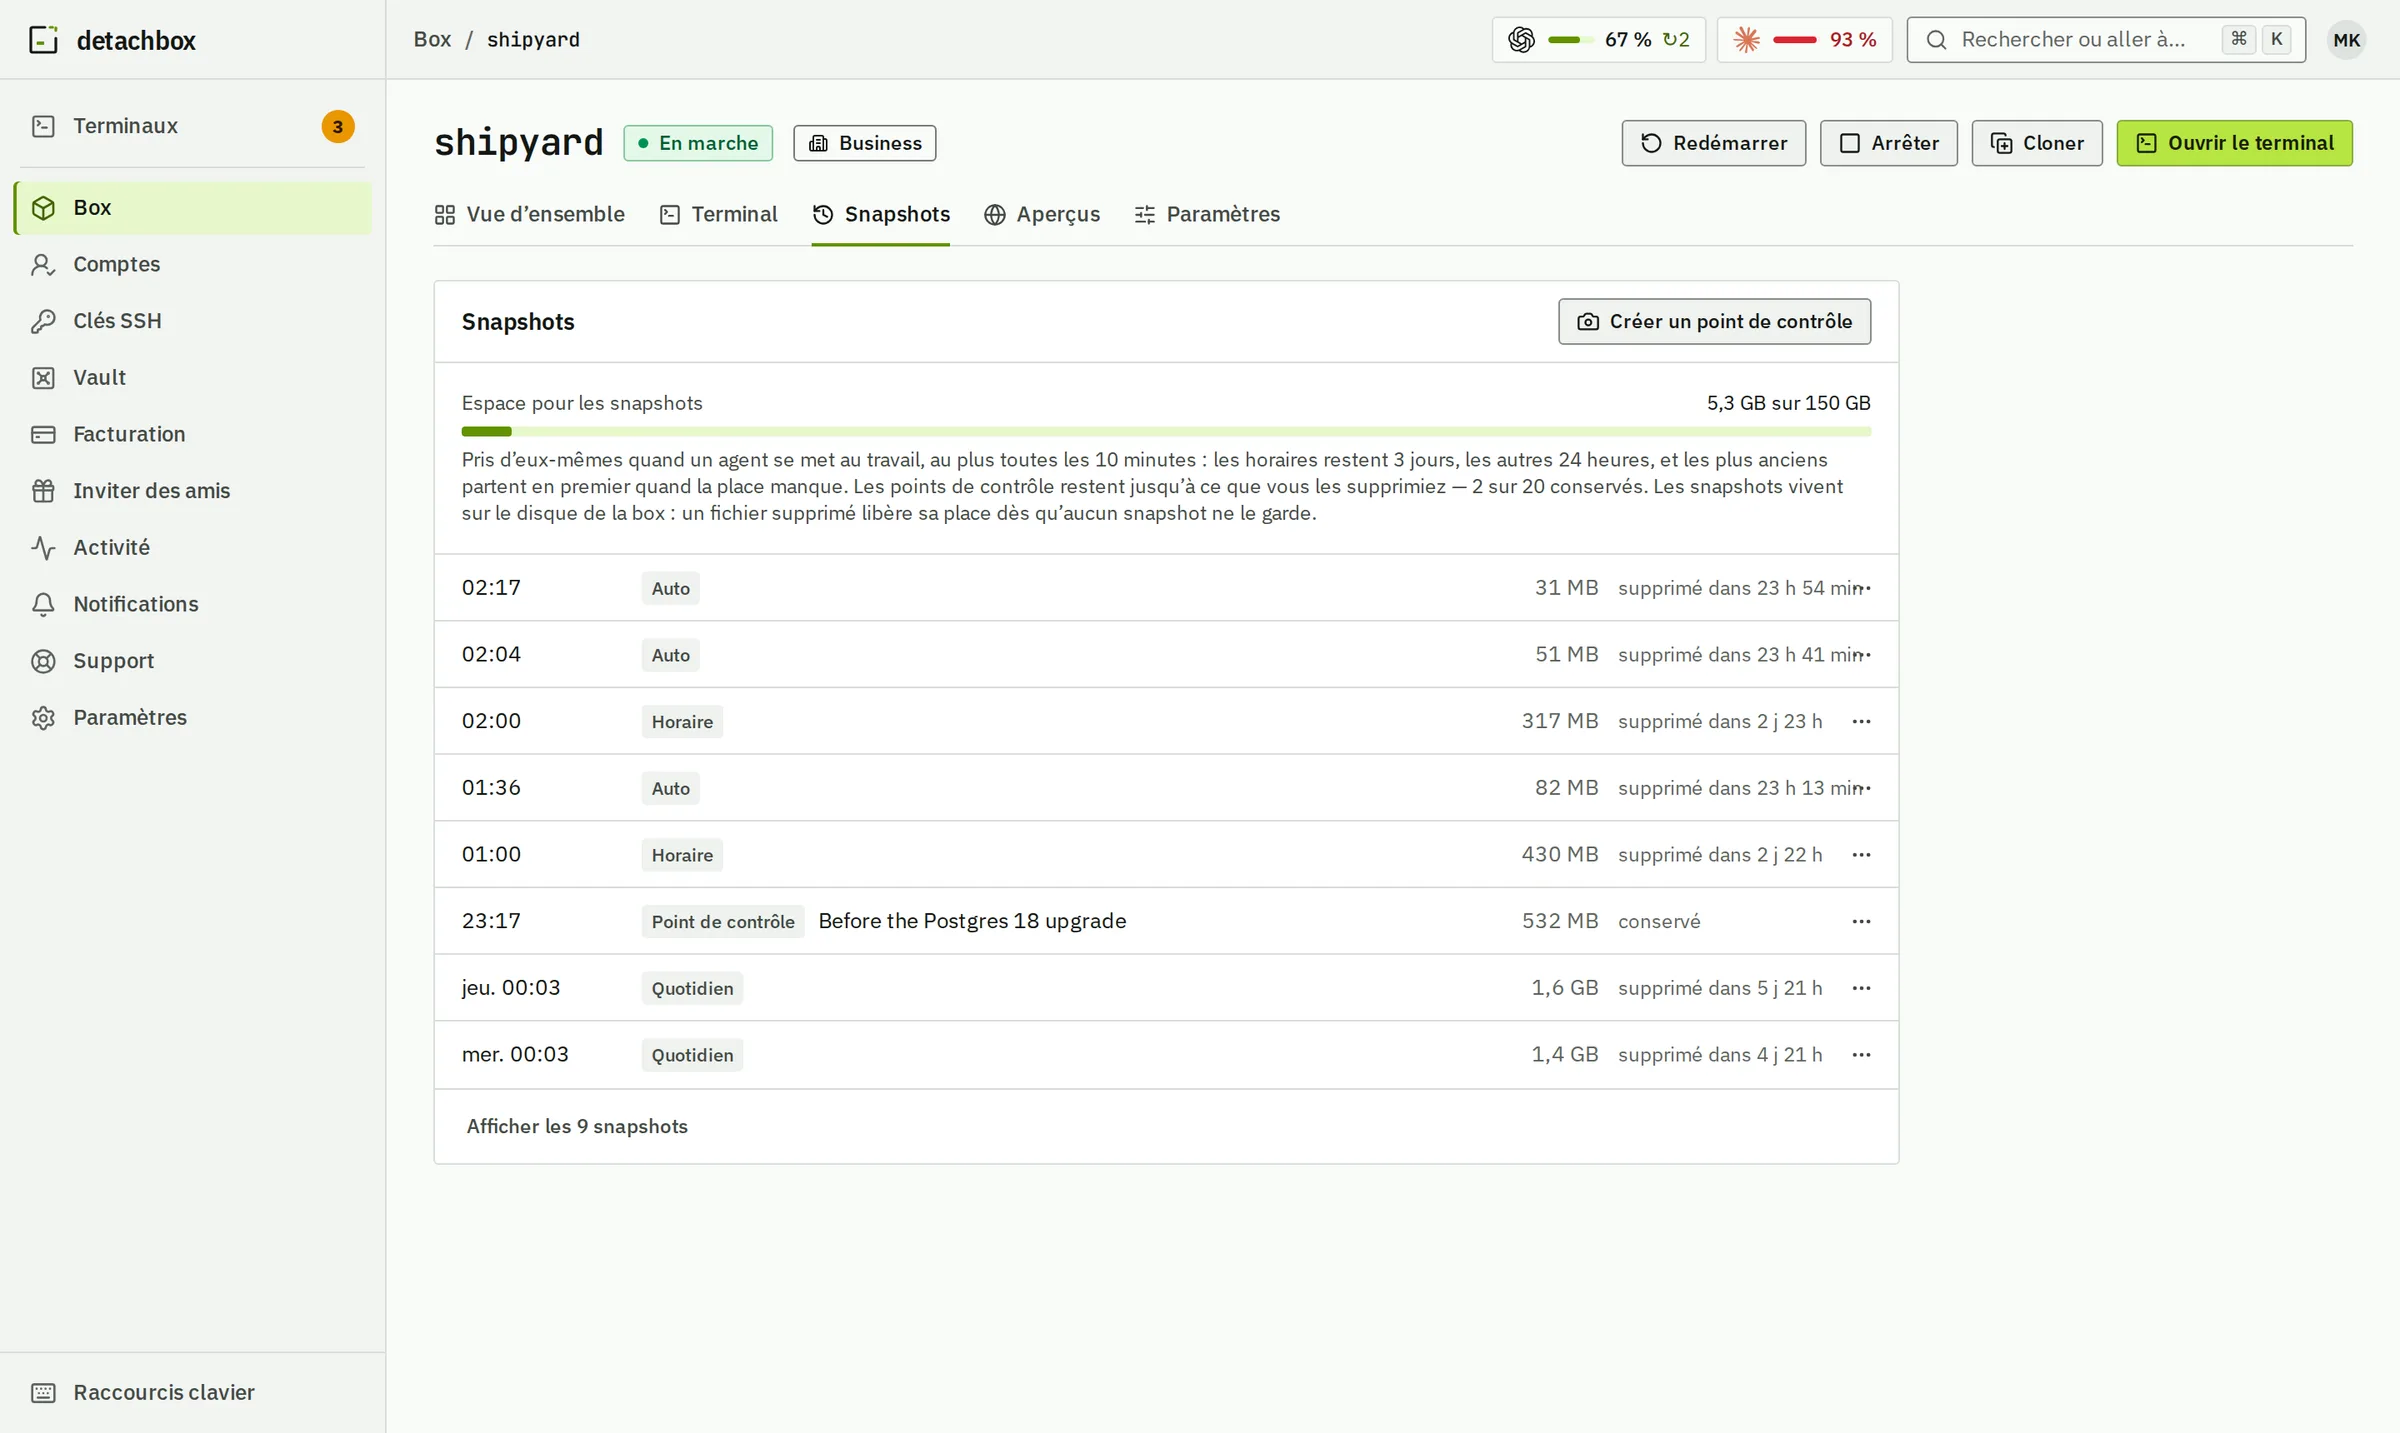Switch to the Aperçus tab
Viewport: 2400px width, 1433px height.
1042,215
